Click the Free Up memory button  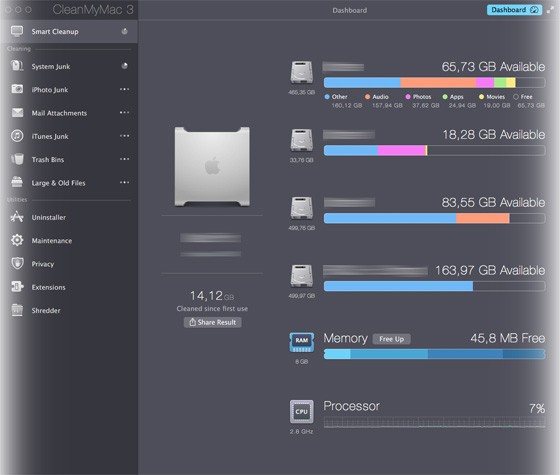[x=391, y=339]
